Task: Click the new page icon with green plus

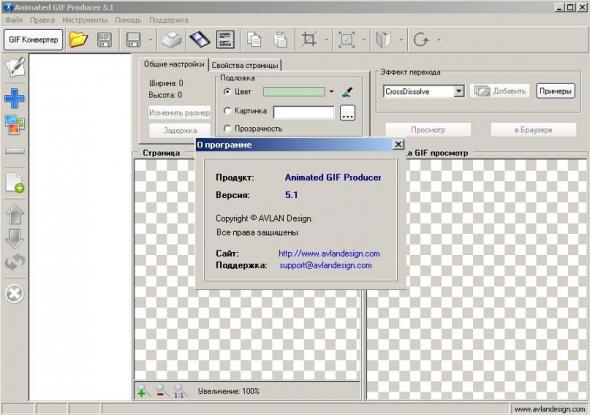Action: tap(15, 183)
